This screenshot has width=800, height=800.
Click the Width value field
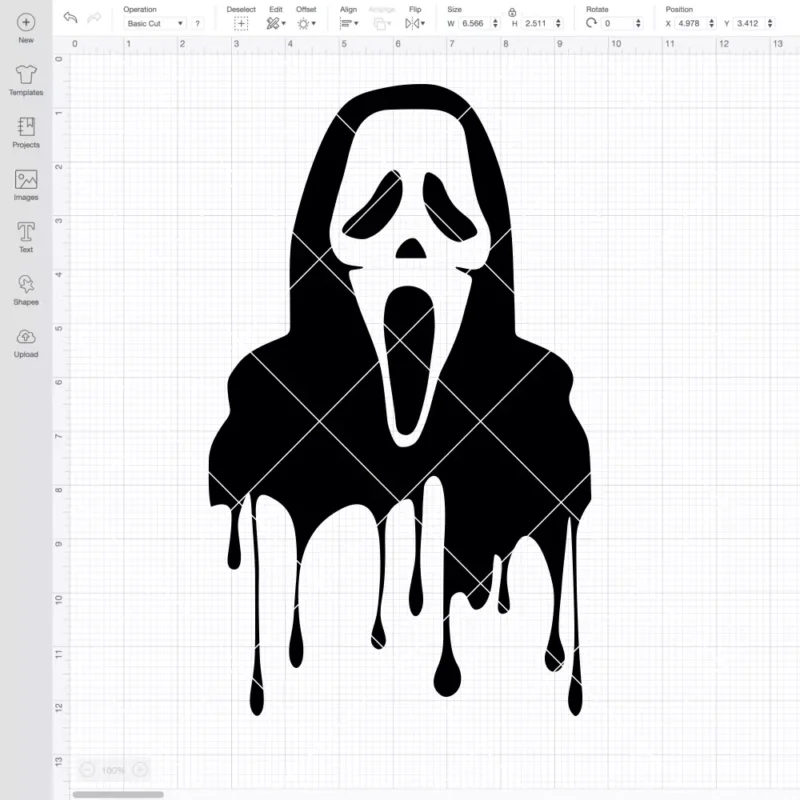474,23
